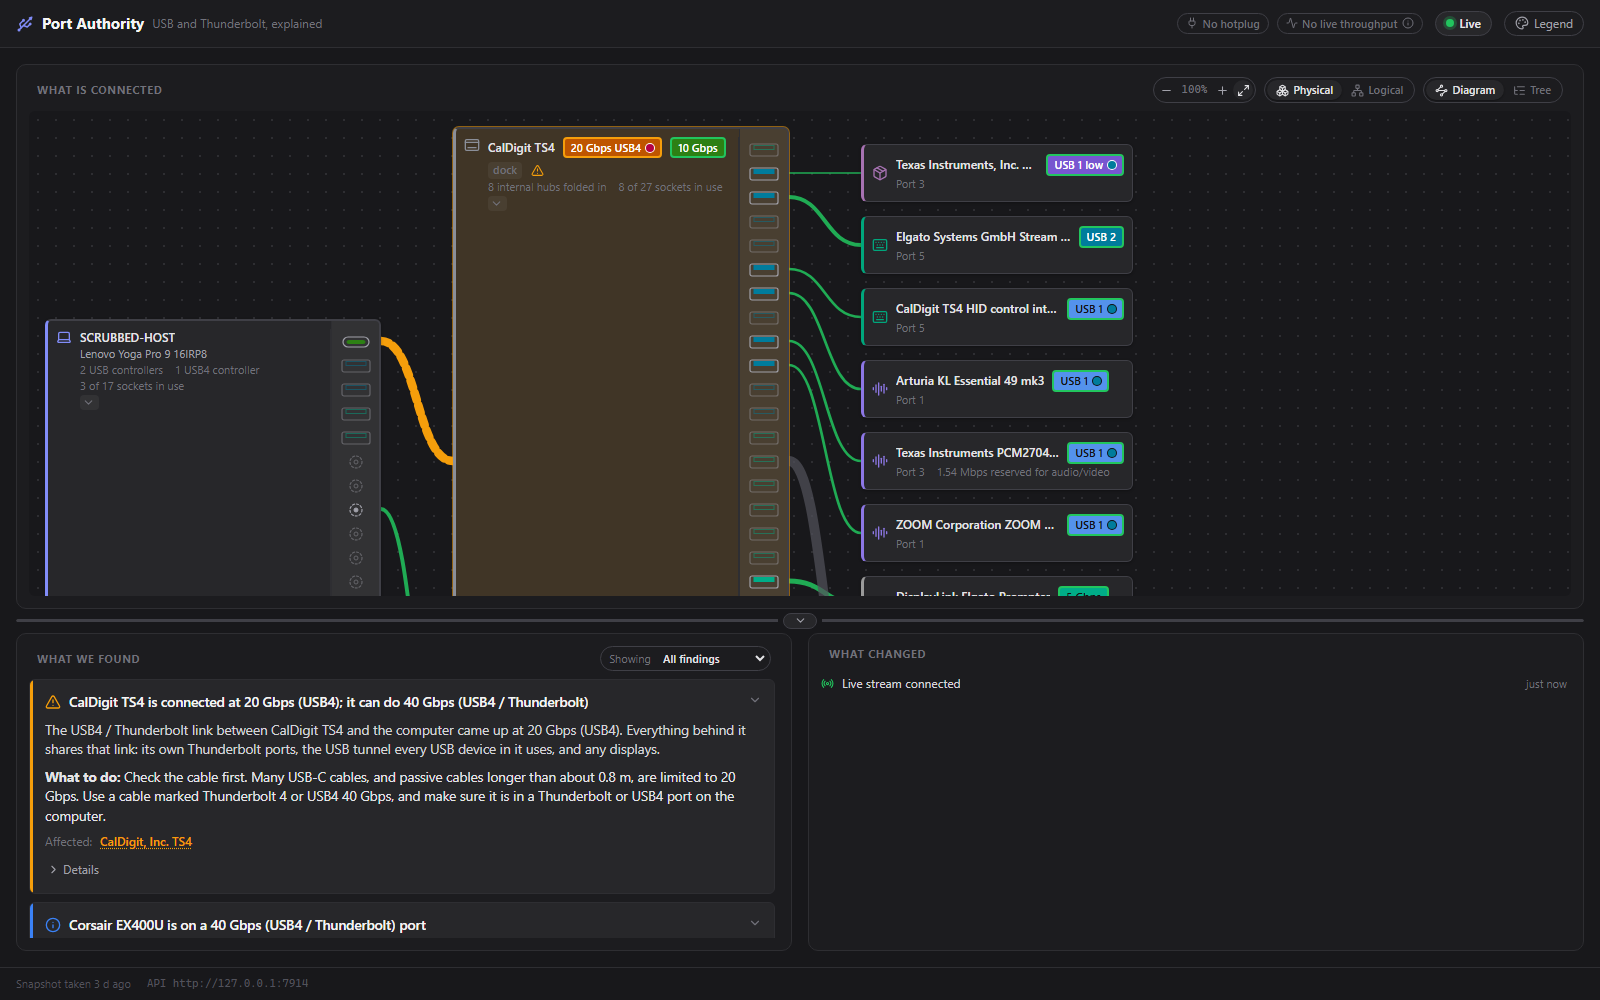Zoom in with the plus button
The height and width of the screenshot is (1000, 1600).
(x=1222, y=90)
